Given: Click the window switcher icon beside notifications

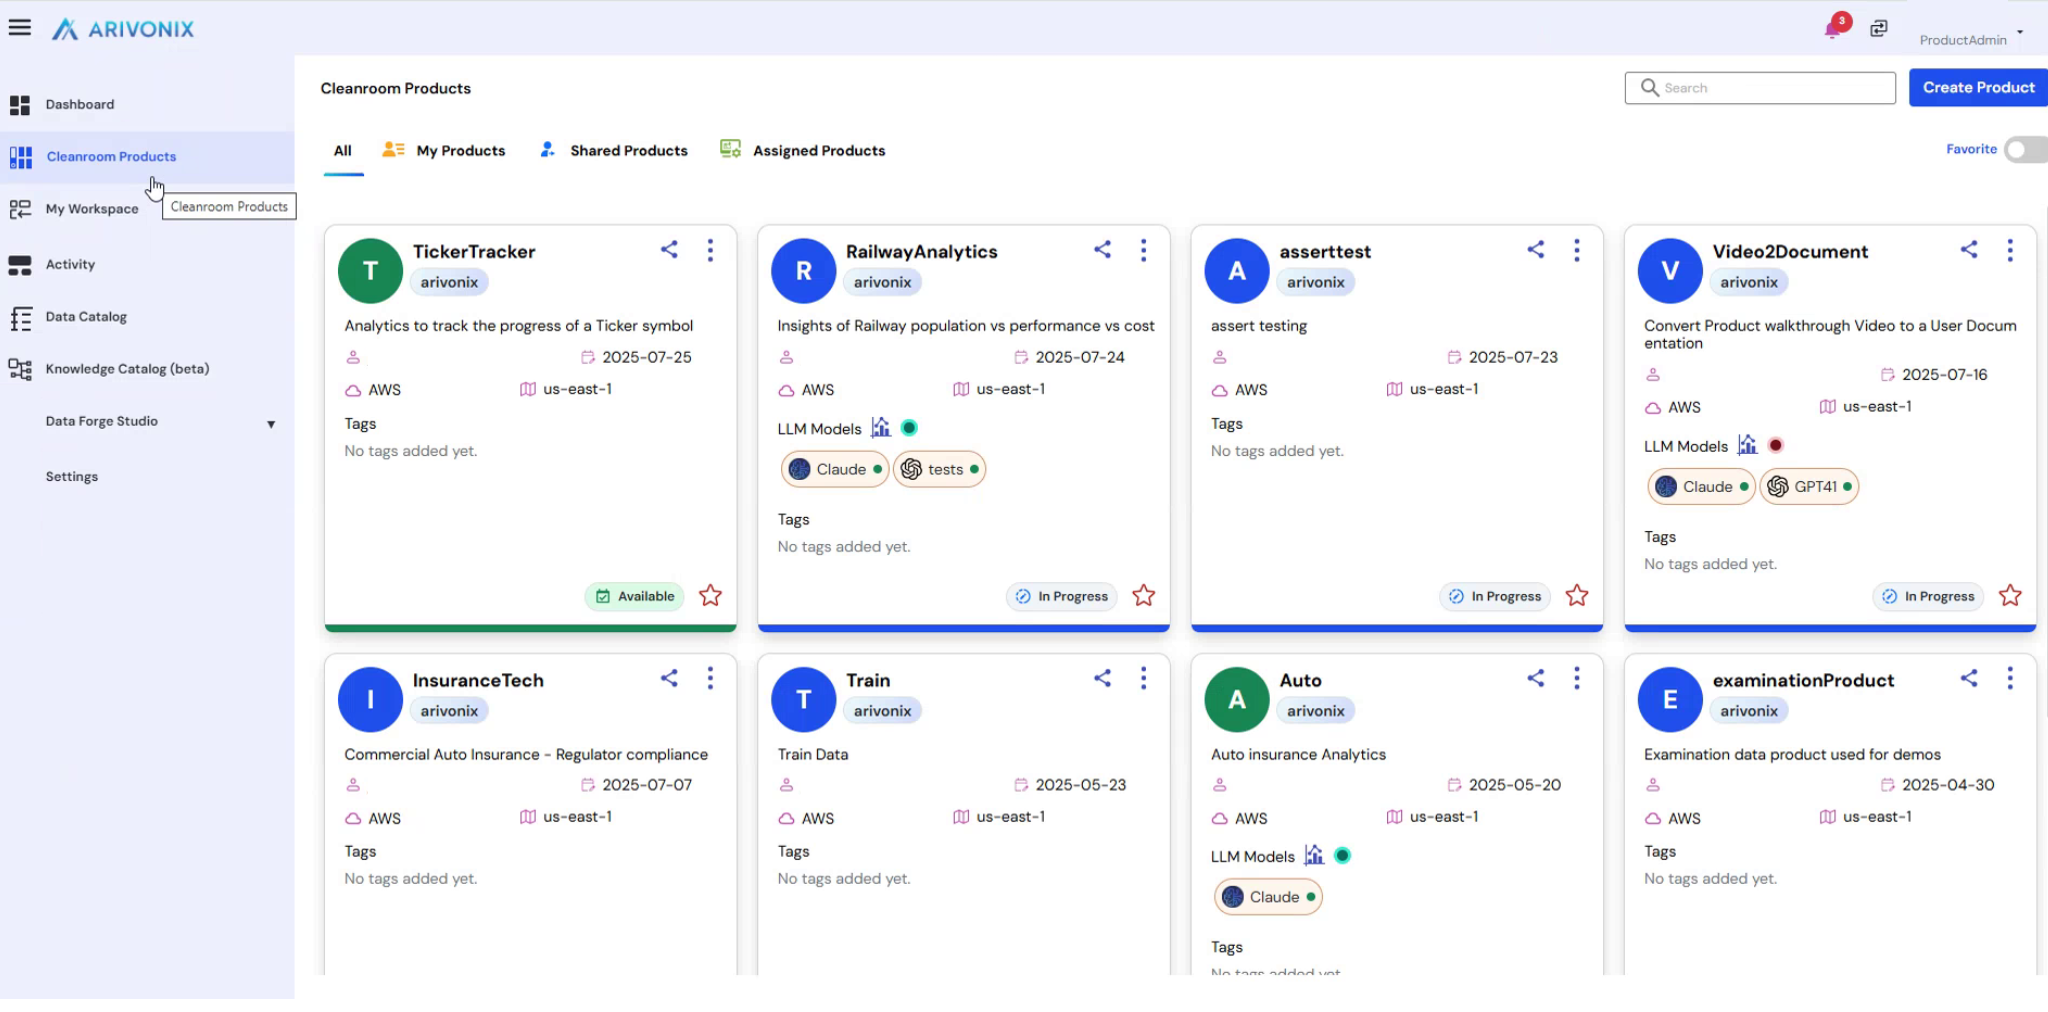Looking at the screenshot, I should click(x=1879, y=29).
